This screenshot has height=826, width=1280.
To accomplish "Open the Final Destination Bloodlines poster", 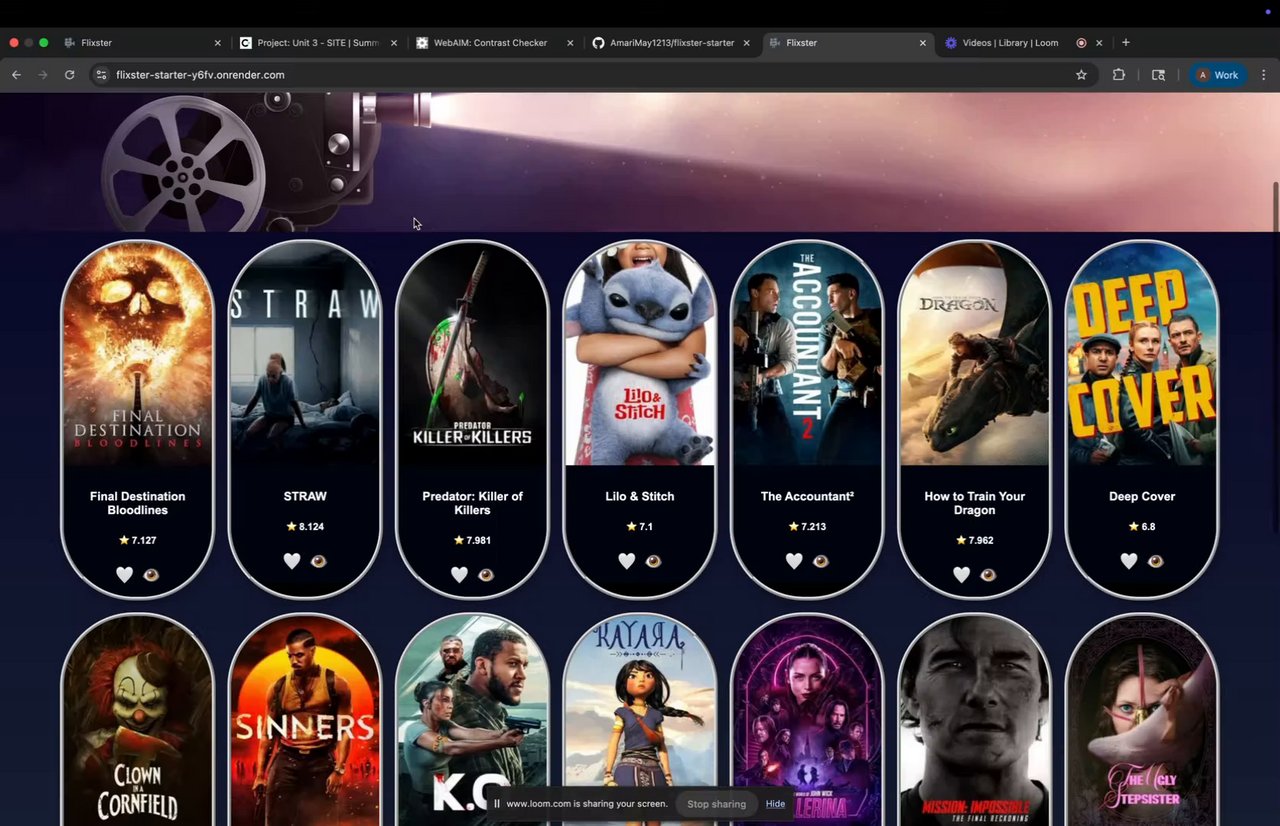I will tap(138, 354).
